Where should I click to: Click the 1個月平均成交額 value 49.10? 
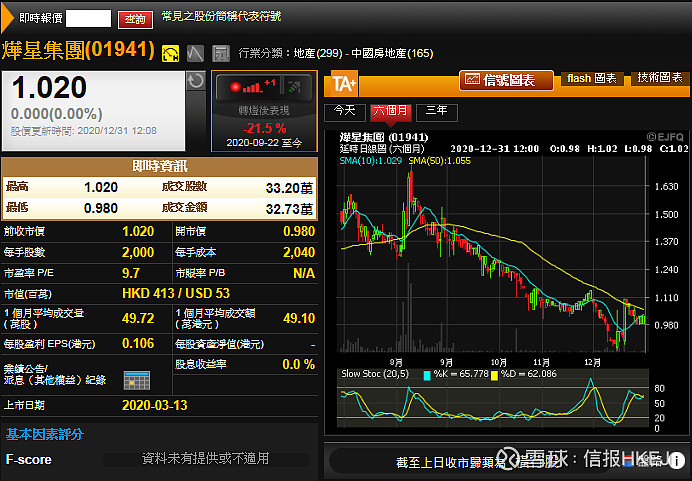(299, 318)
